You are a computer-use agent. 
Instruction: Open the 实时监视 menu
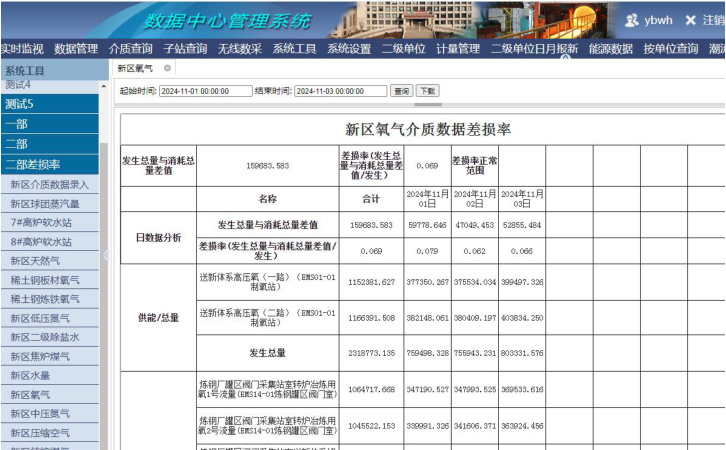pos(22,48)
